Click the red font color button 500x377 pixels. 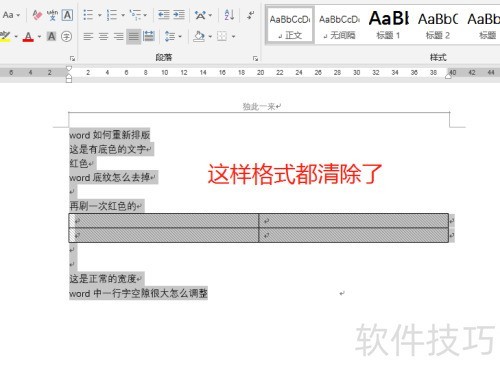28,36
